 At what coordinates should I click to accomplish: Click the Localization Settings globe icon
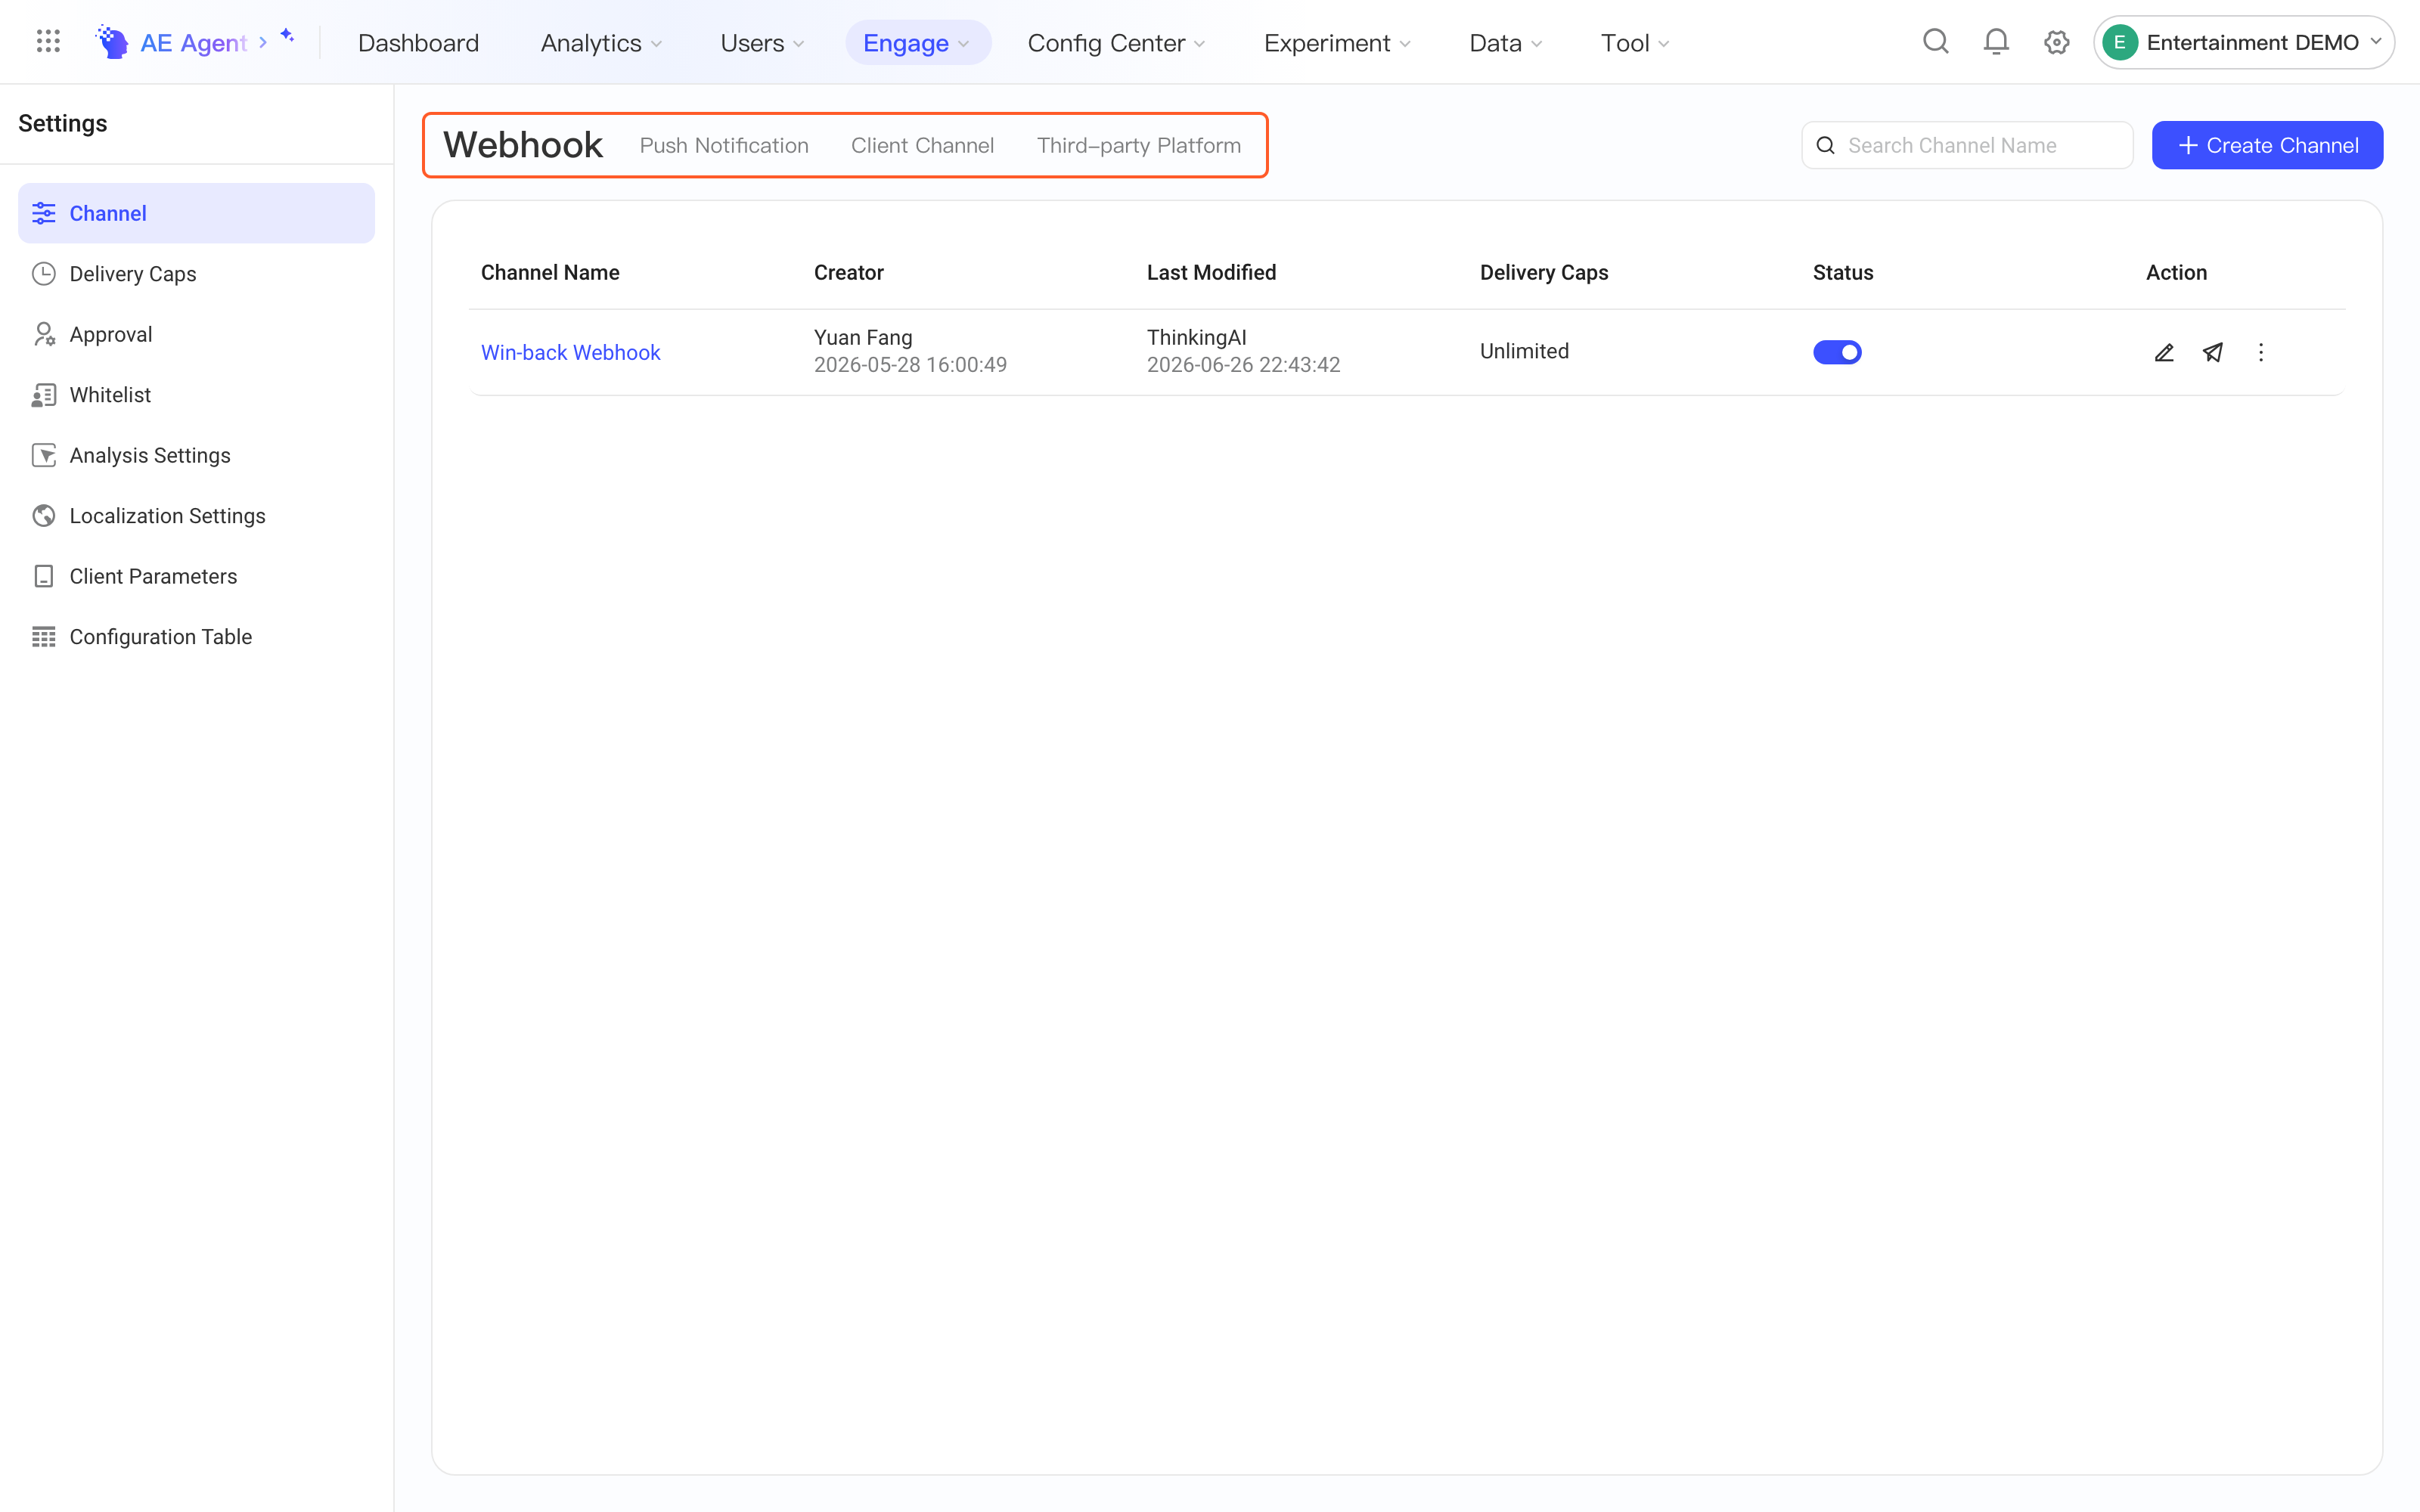44,516
